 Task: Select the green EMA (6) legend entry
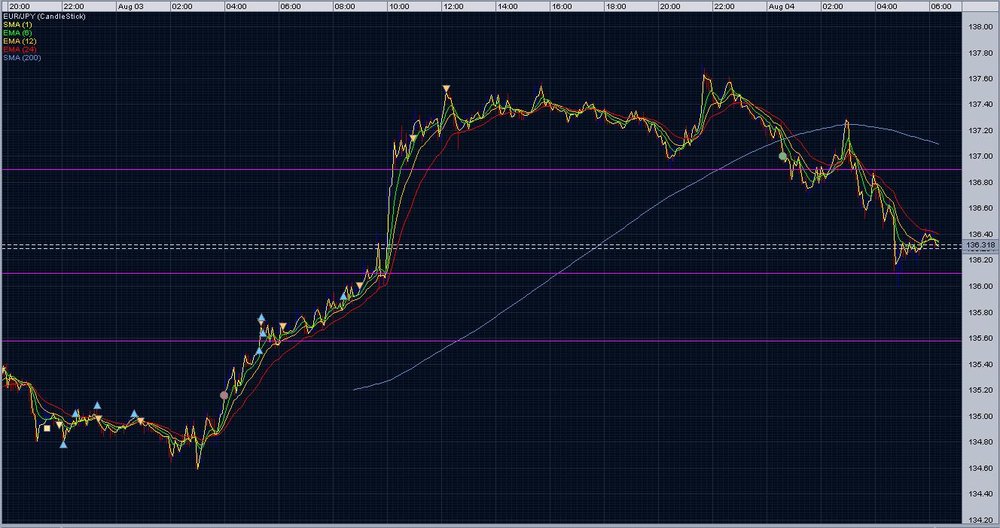coord(17,33)
